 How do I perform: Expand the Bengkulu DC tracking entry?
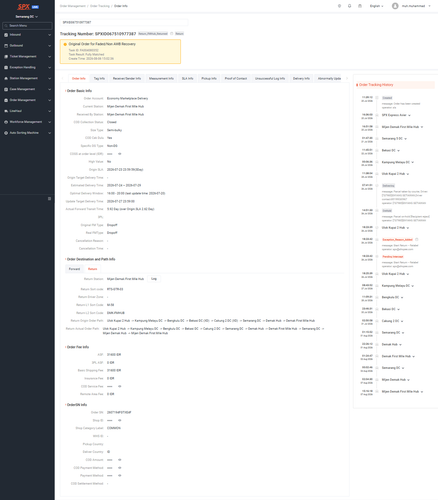click(402, 297)
